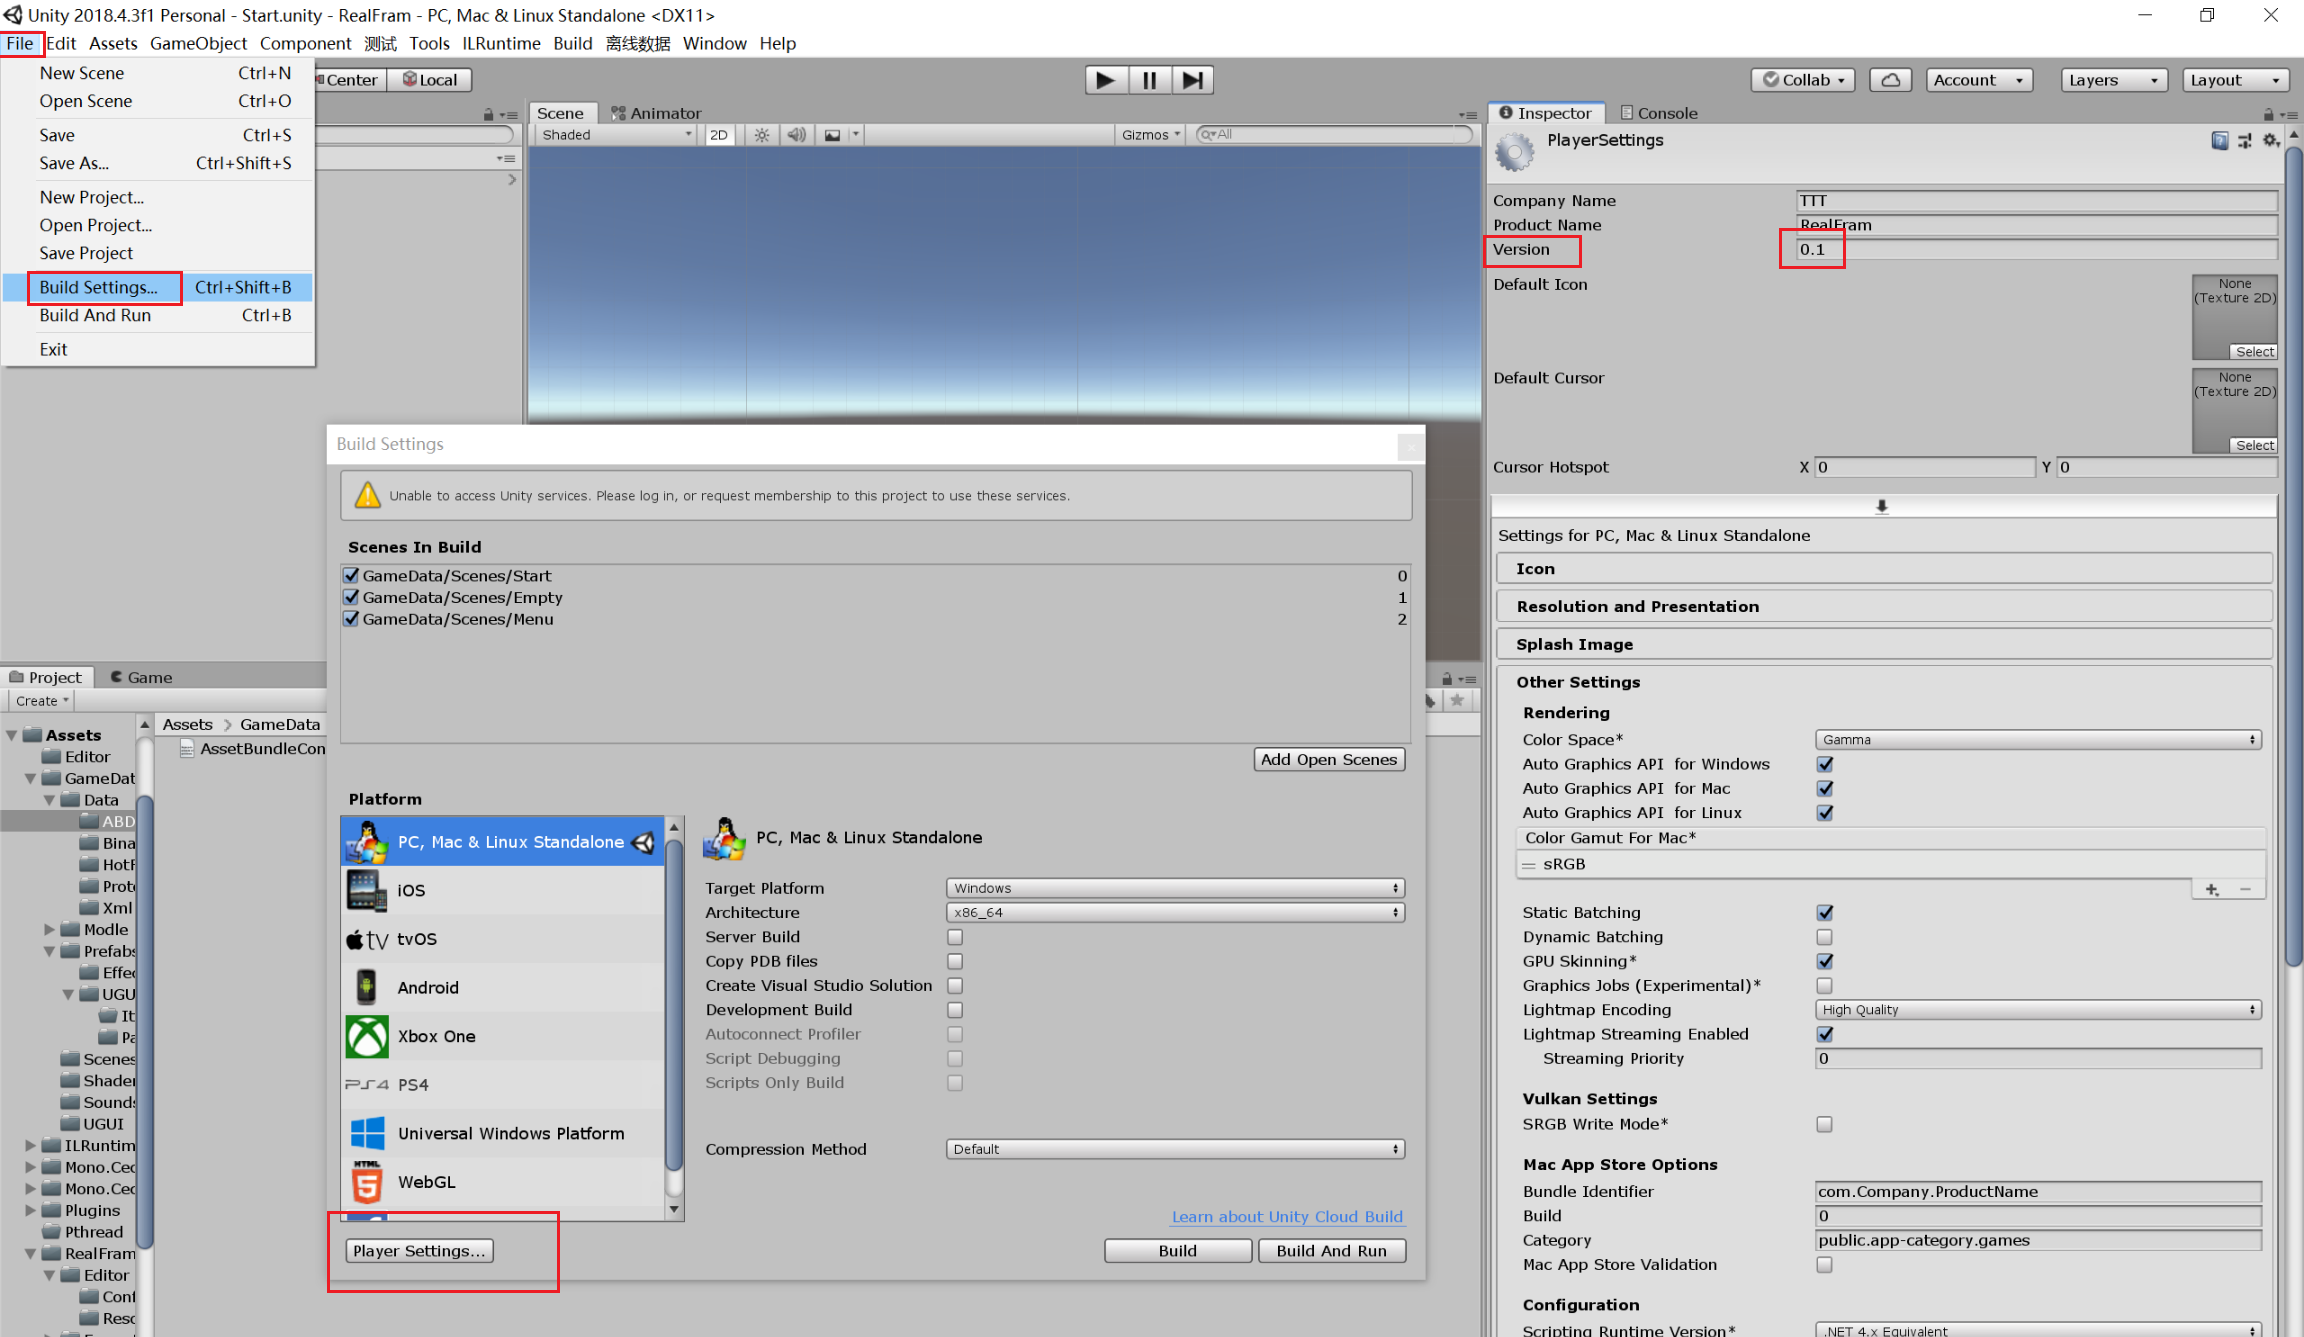2304x1337 pixels.
Task: Click the Build button
Action: [1177, 1251]
